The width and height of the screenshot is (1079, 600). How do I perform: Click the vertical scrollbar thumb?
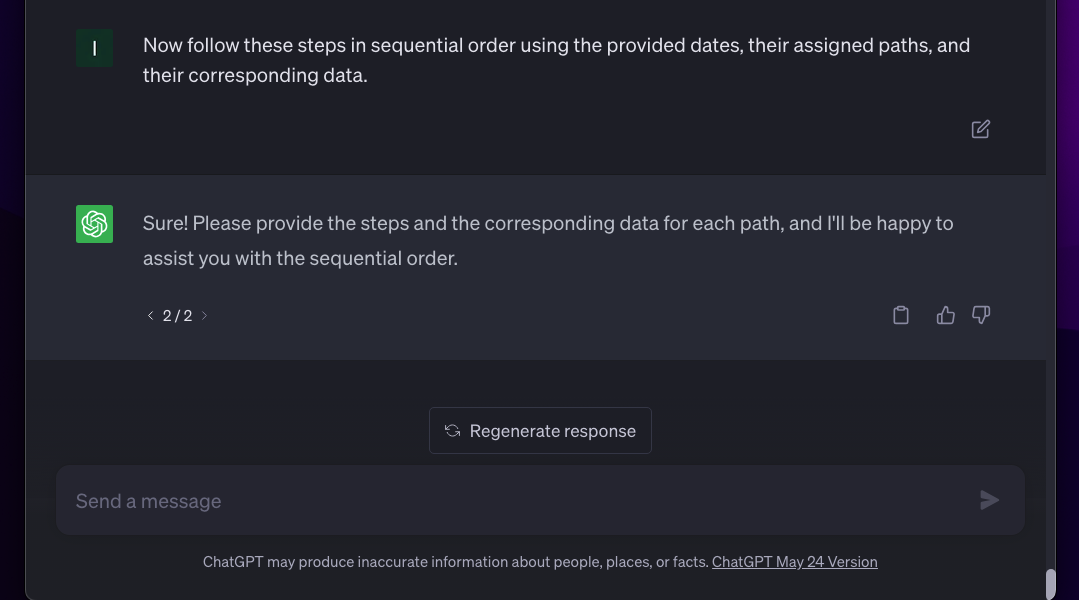pos(1050,583)
